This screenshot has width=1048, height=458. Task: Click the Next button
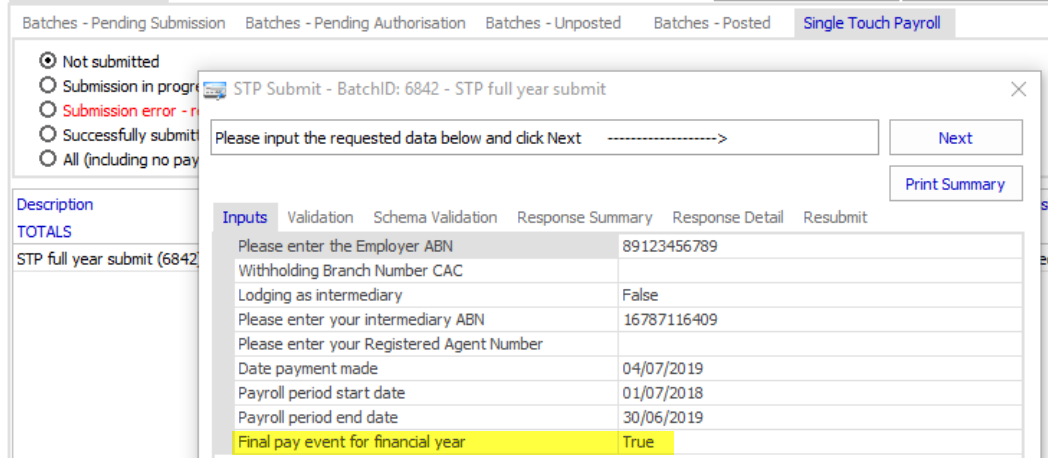click(x=955, y=138)
